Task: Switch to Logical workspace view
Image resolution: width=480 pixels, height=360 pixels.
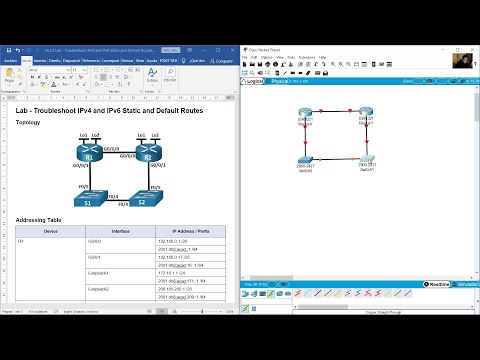Action: point(252,81)
